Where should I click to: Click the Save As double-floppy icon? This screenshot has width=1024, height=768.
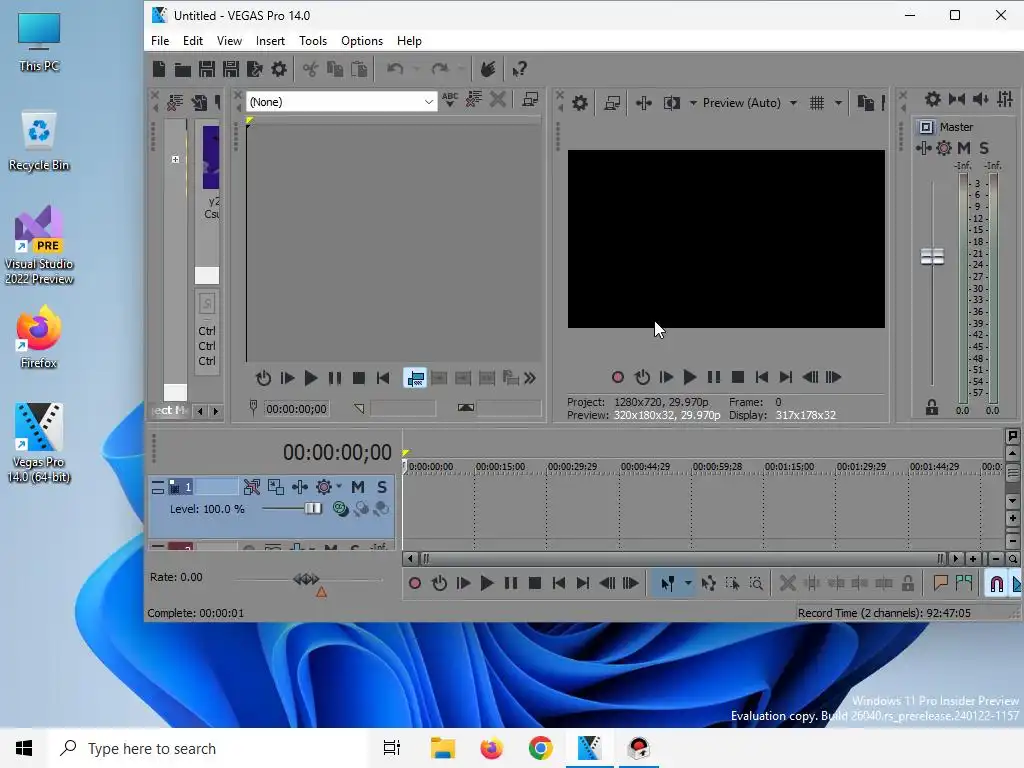[231, 69]
